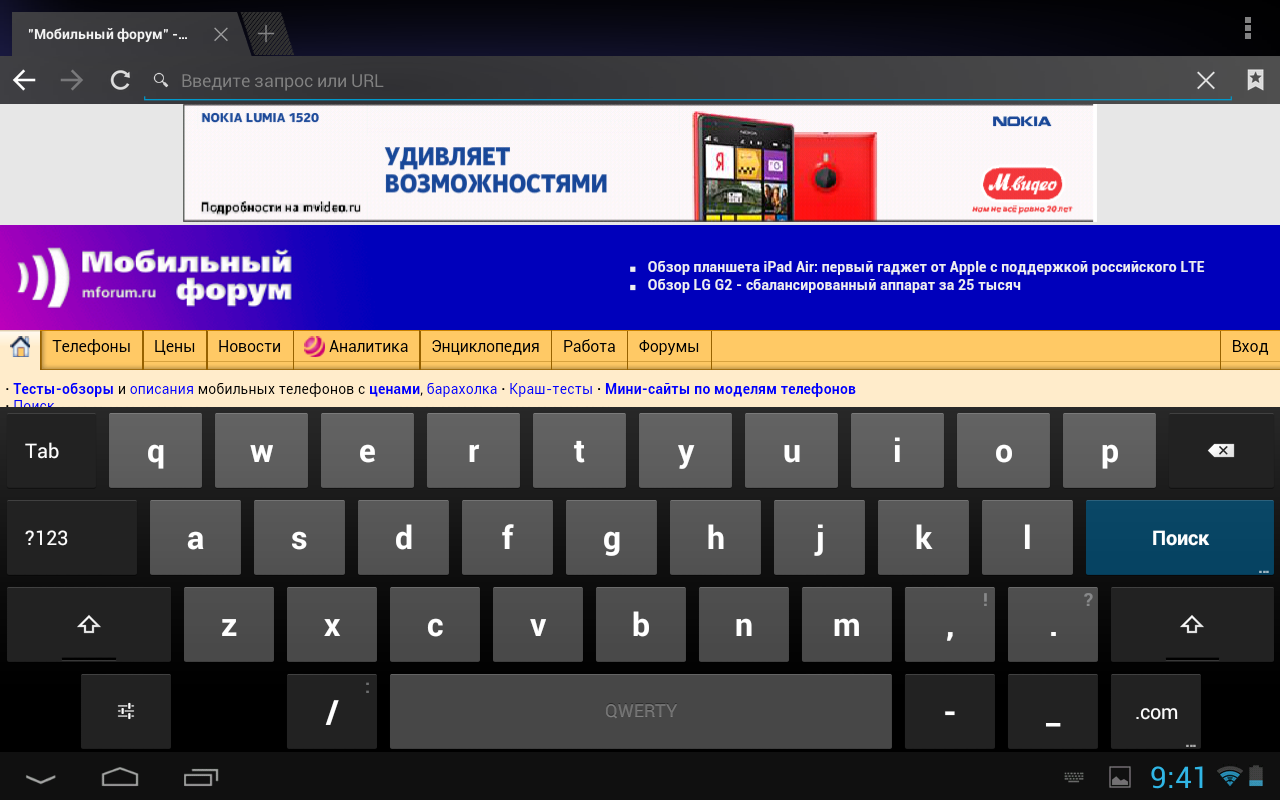1280x800 pixels.
Task: Open Мини-сайты по моделям телефонов link
Action: (x=730, y=389)
